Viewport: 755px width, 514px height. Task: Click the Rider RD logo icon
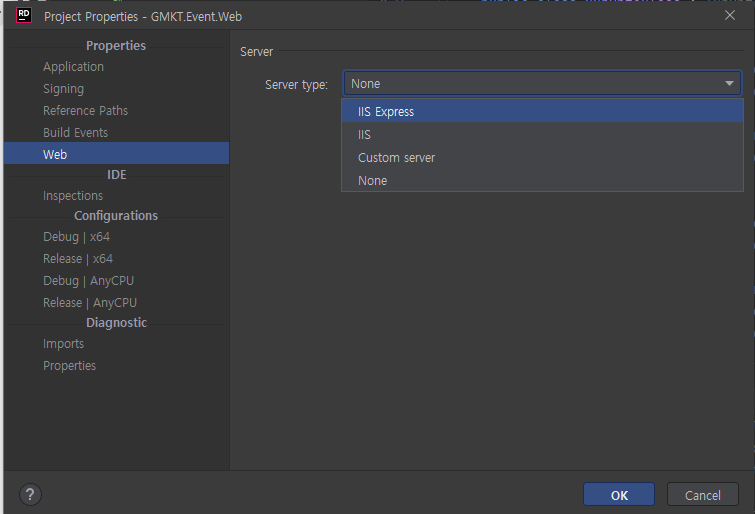(x=24, y=15)
